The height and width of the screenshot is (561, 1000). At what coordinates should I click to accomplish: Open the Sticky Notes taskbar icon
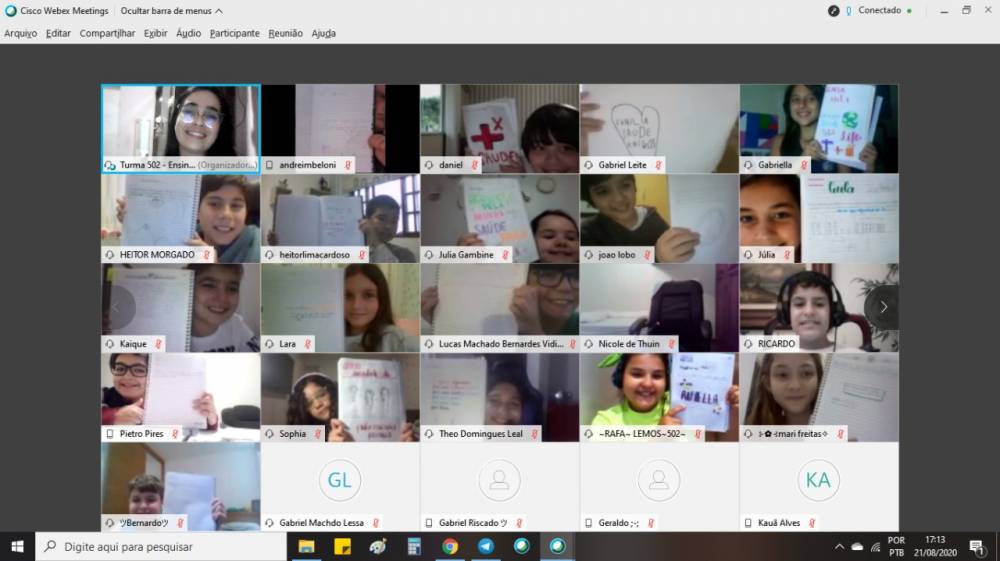pyautogui.click(x=342, y=546)
